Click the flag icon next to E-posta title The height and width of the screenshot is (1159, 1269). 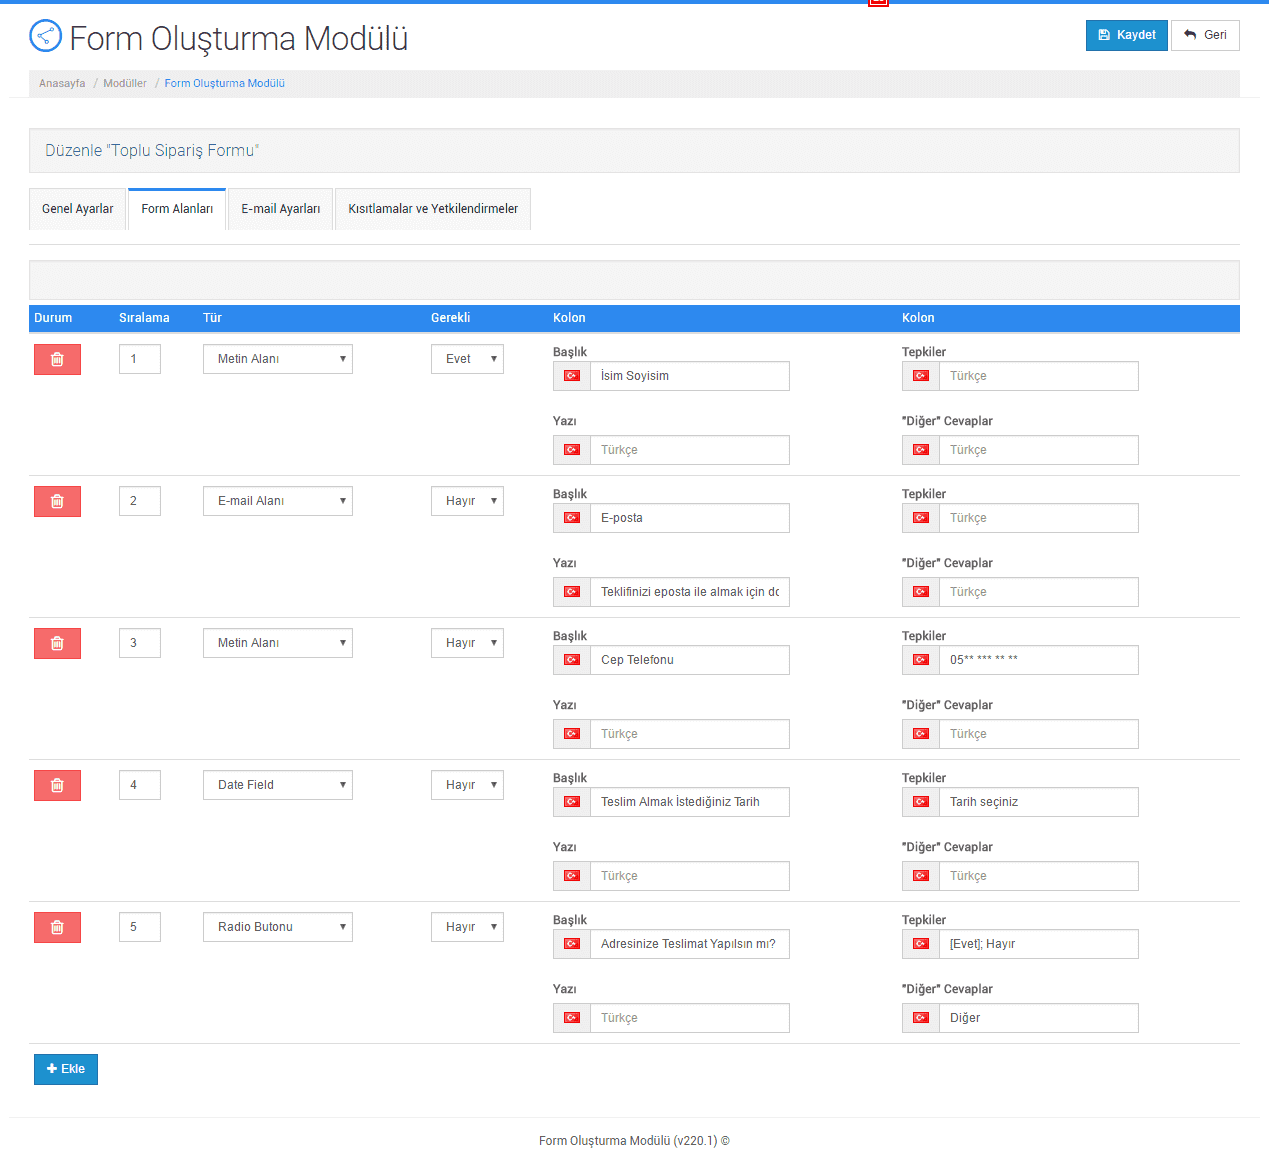[572, 518]
